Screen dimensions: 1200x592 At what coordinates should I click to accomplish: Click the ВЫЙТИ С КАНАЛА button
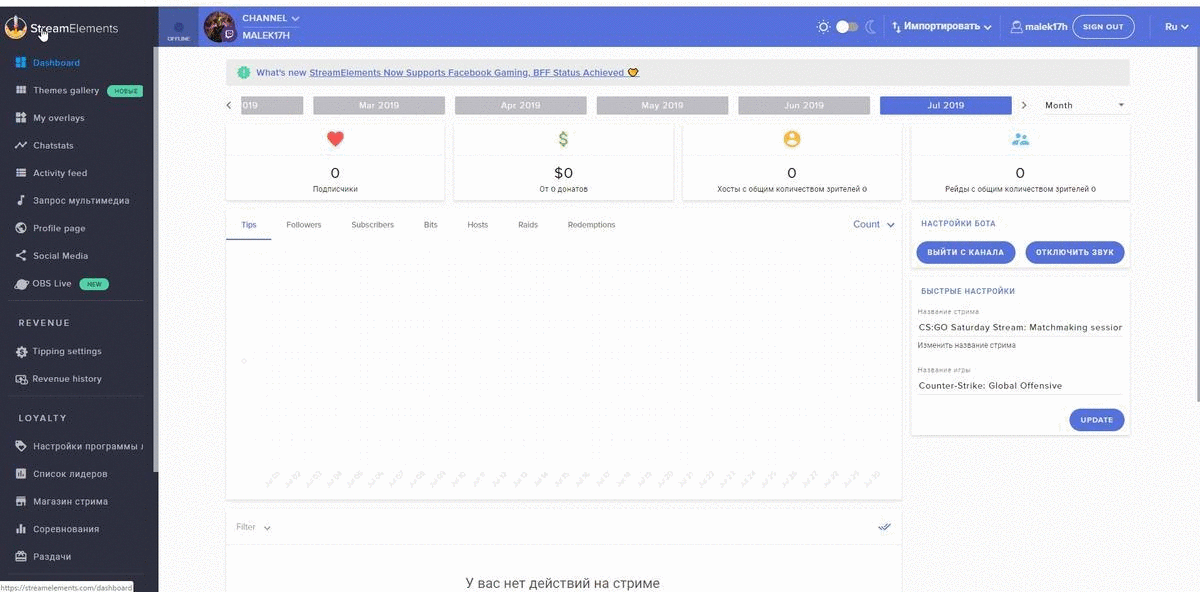(965, 252)
